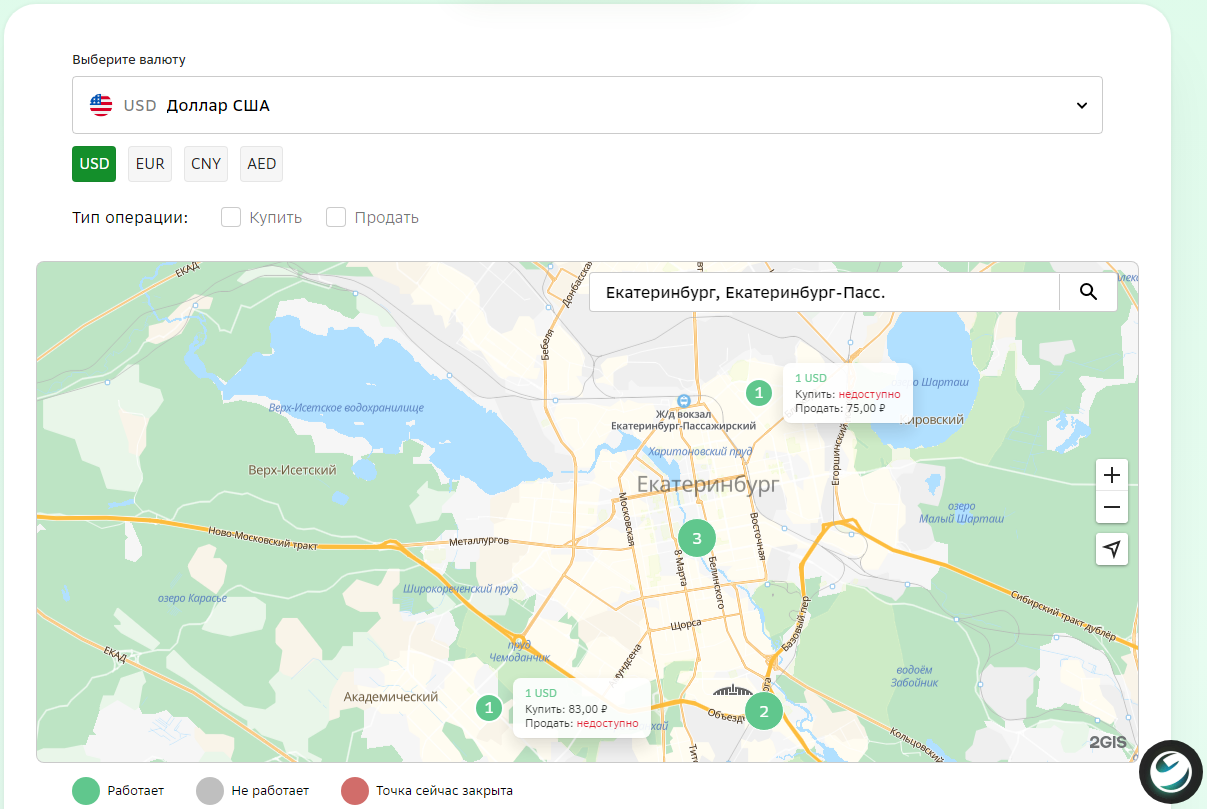This screenshot has width=1207, height=809.
Task: Click marker 1 near Академический
Action: pyautogui.click(x=488, y=709)
